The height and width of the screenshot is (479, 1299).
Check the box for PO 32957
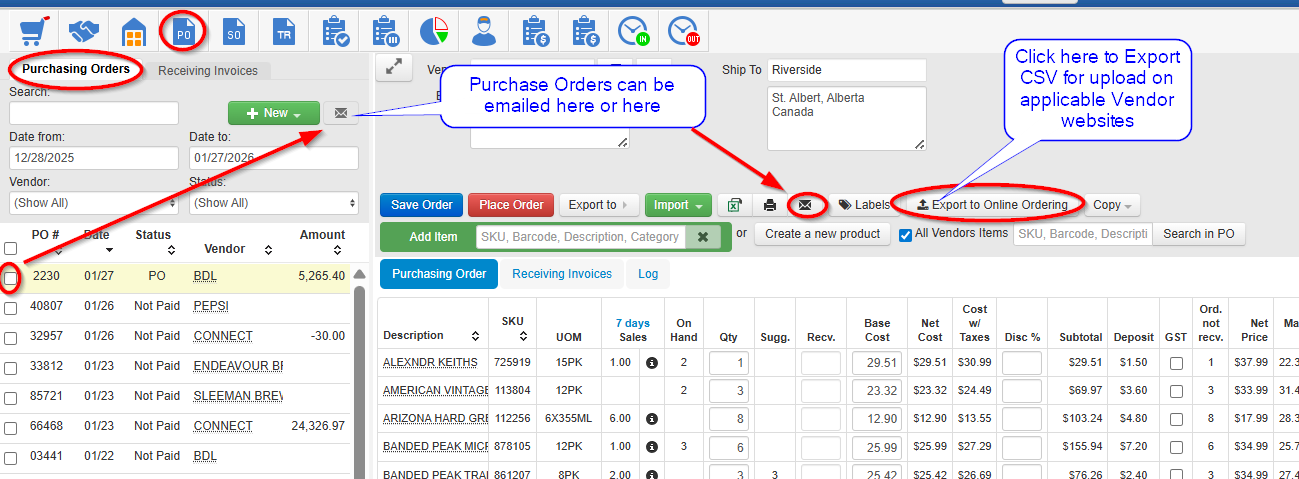point(10,338)
